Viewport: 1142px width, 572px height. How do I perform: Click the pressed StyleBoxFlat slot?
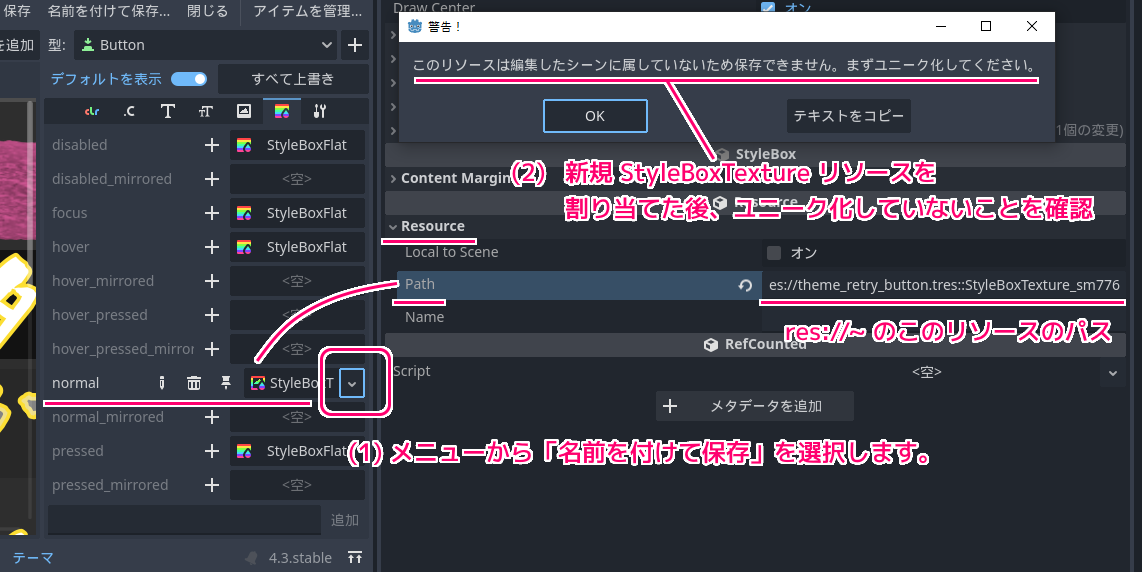click(297, 451)
